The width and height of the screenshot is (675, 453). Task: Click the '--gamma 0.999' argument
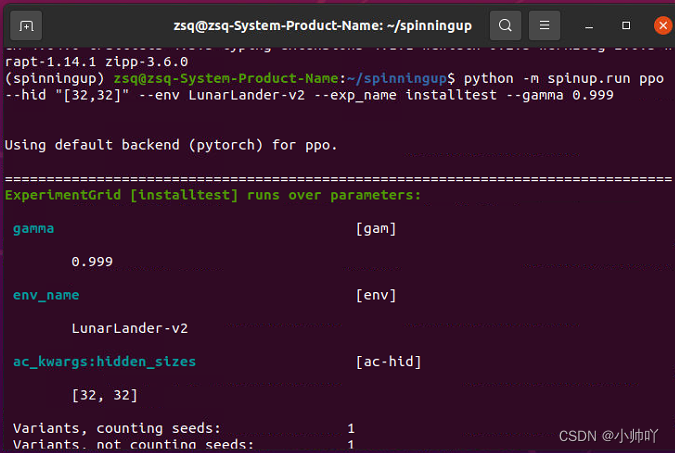[x=560, y=95]
